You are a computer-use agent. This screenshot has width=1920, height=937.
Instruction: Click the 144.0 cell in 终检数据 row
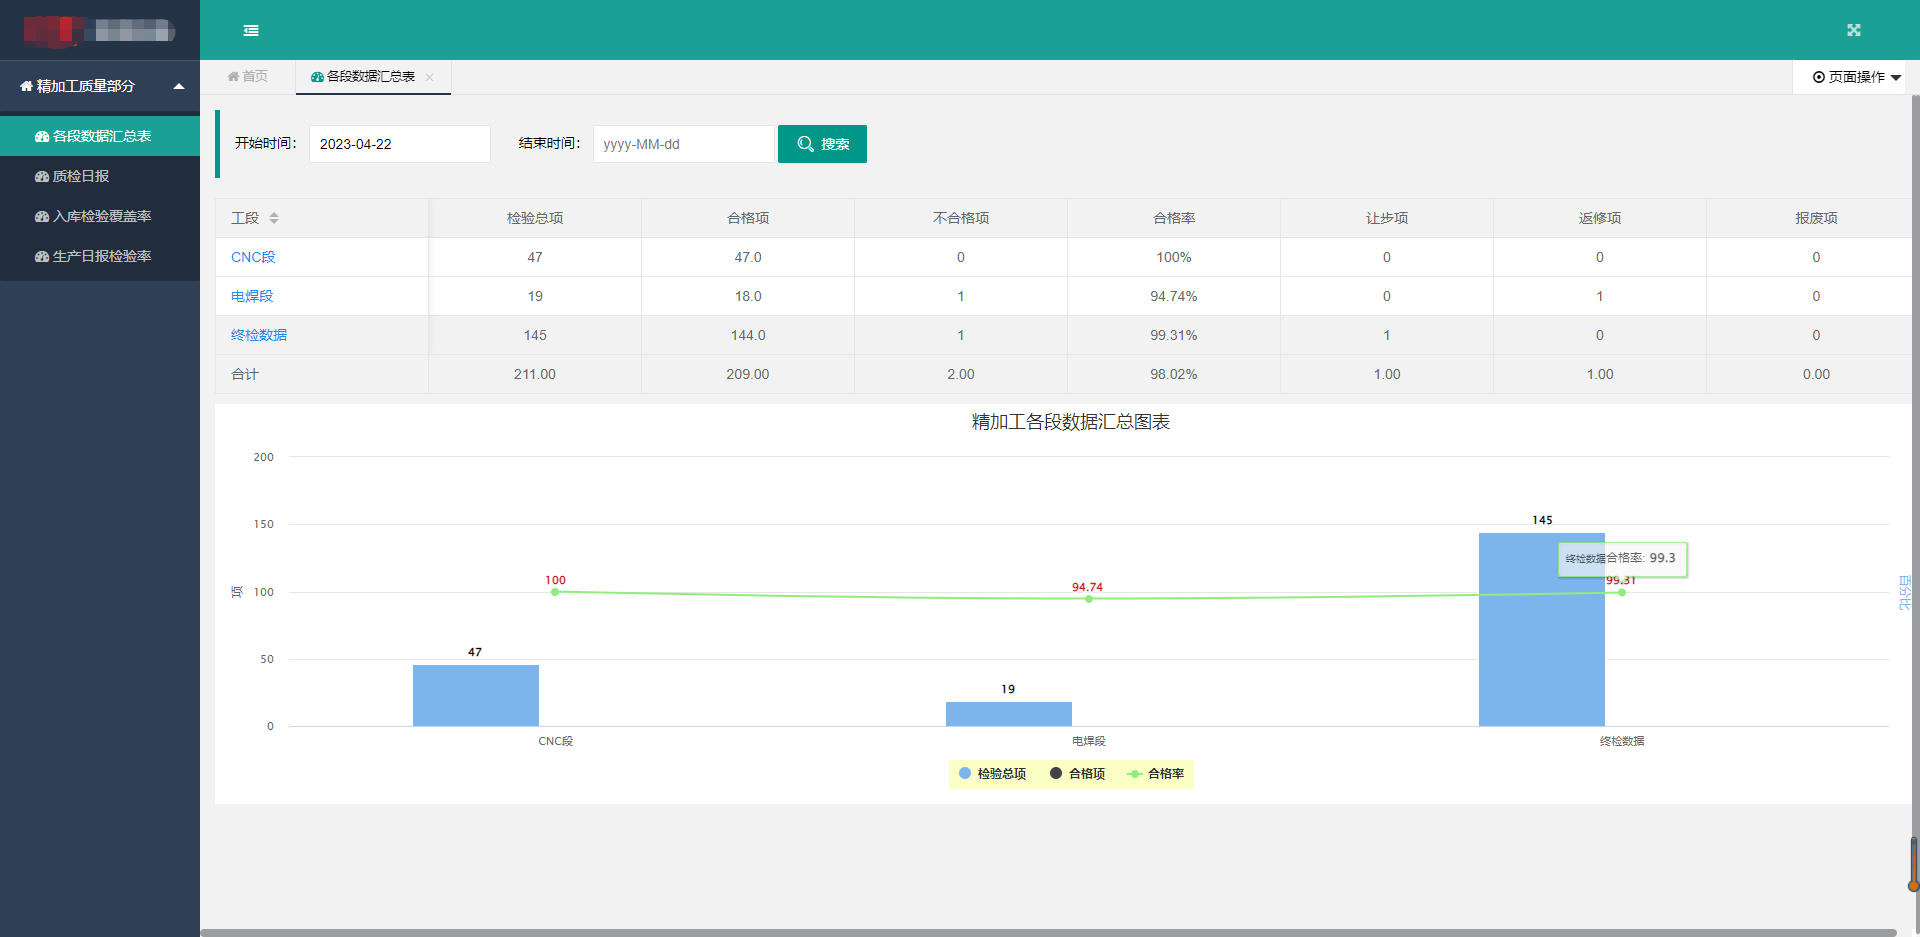(748, 335)
